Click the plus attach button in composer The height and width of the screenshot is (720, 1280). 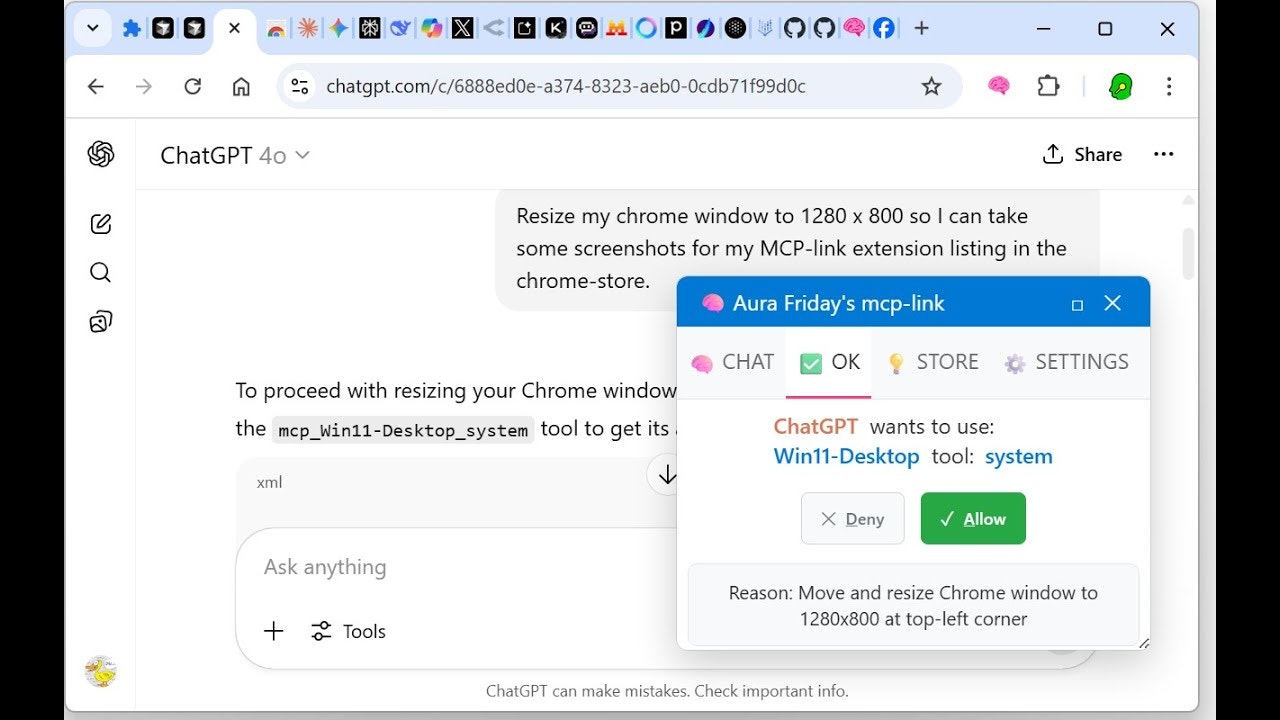click(x=274, y=631)
